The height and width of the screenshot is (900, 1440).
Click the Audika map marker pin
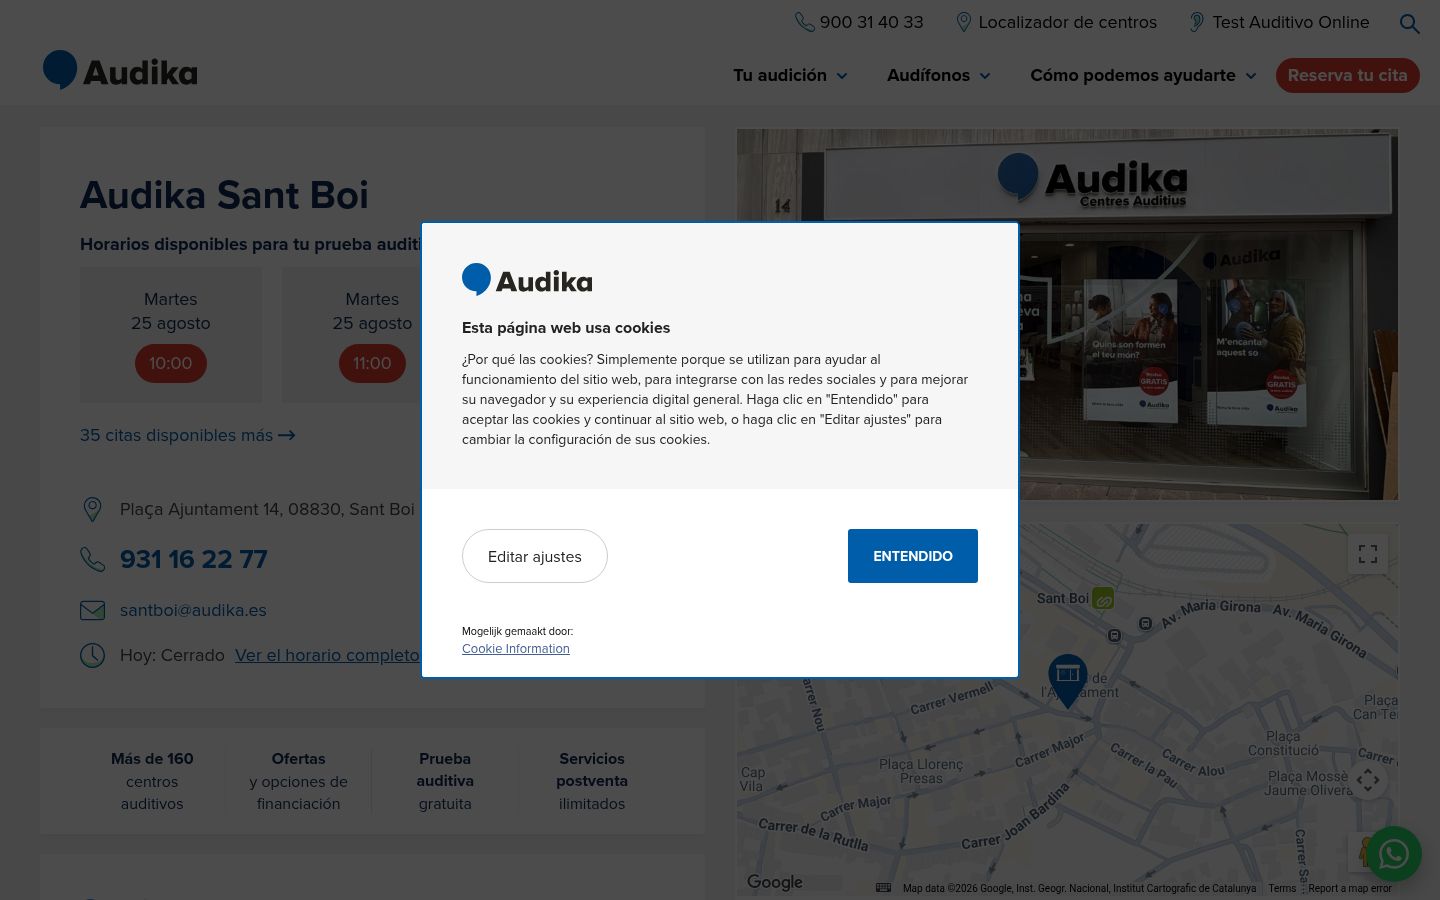point(1067,680)
